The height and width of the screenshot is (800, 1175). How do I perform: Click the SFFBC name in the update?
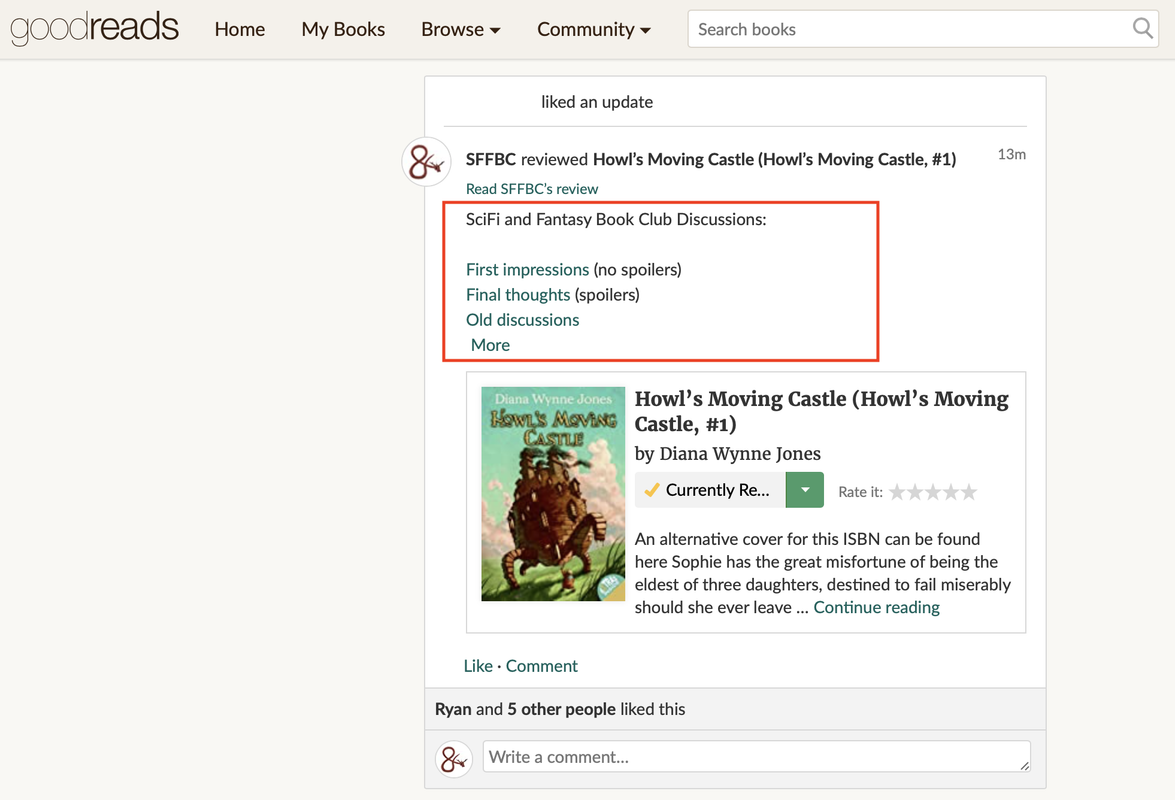tap(491, 160)
